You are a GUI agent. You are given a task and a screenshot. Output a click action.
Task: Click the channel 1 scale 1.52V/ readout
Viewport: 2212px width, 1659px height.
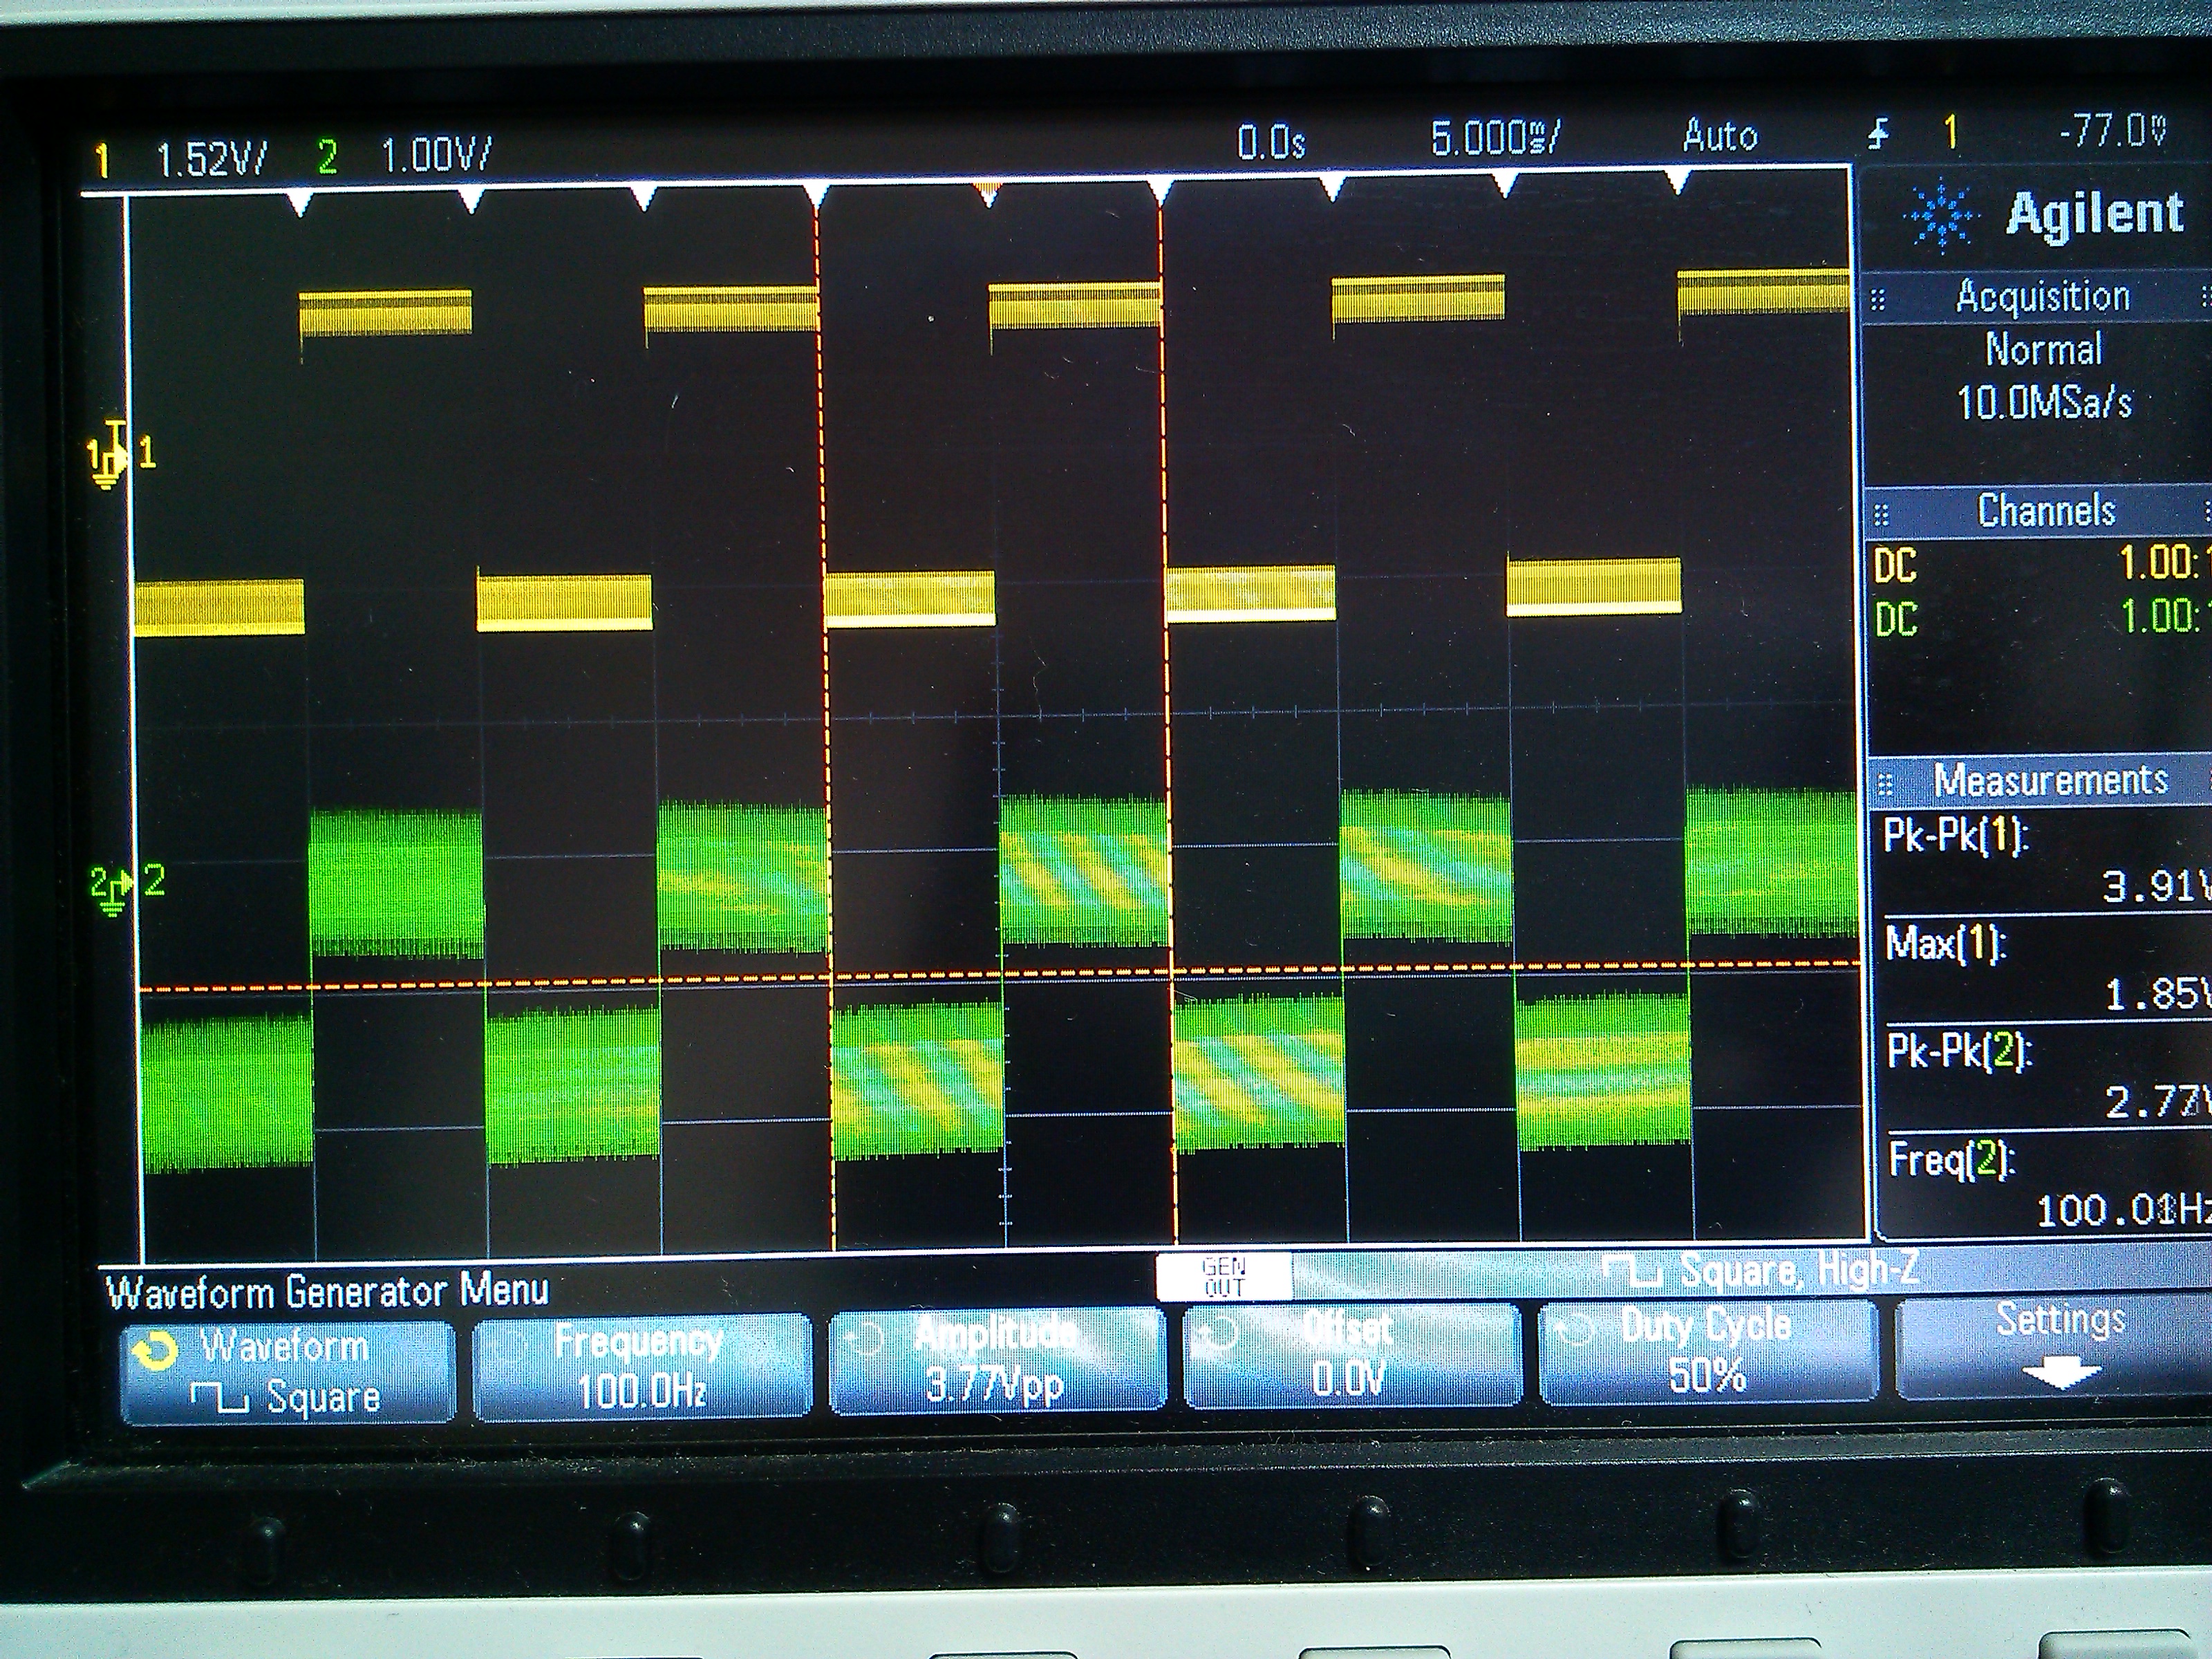[x=212, y=158]
